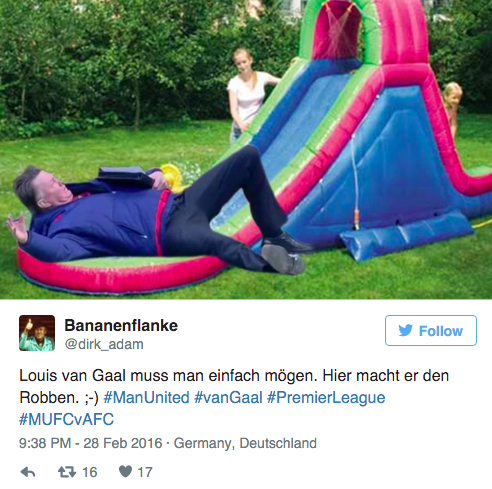Follow the Bananenflanke account
The width and height of the screenshot is (492, 489).
(431, 330)
